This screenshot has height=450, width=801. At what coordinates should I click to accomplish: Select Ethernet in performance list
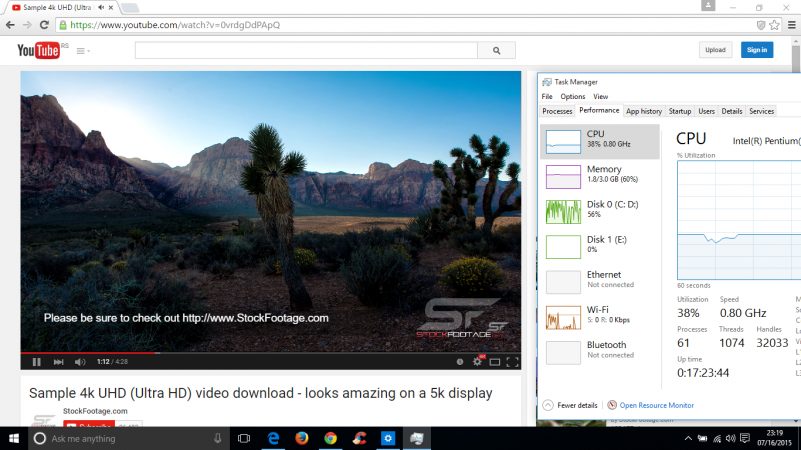[600, 282]
